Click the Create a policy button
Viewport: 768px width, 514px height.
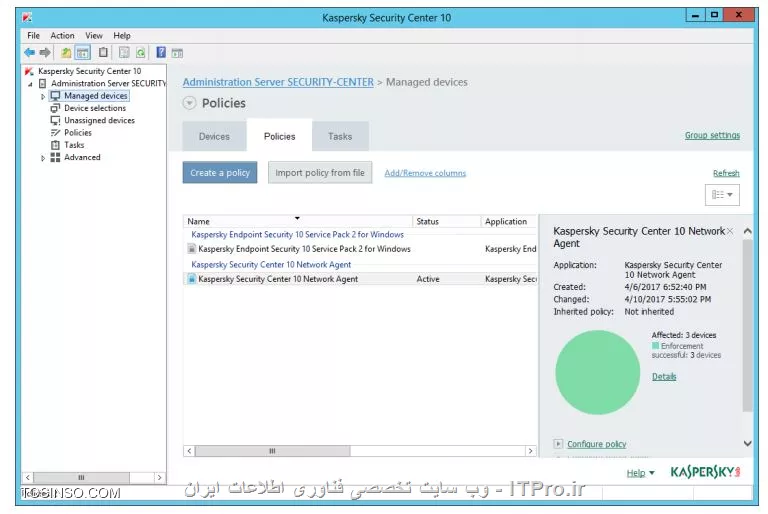220,172
